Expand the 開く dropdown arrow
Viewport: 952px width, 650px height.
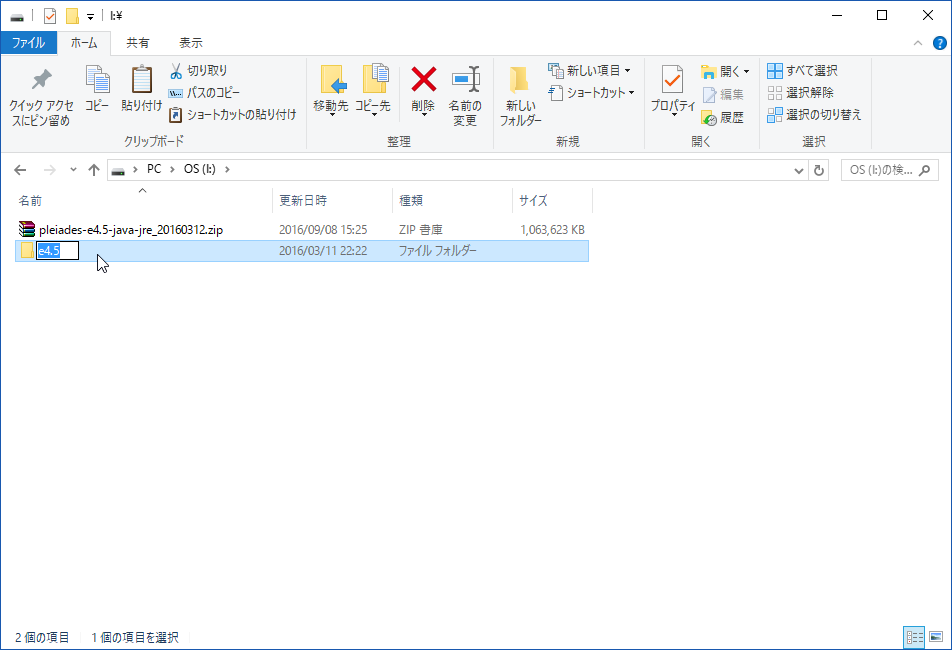(746, 72)
